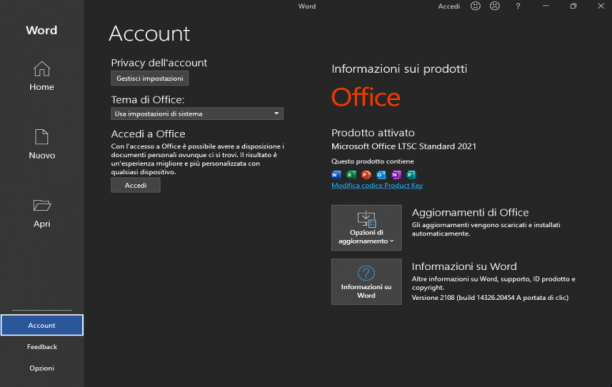Screen dimensions: 612x387
Task: Click the Publisher app icon under product contents
Action: point(411,174)
